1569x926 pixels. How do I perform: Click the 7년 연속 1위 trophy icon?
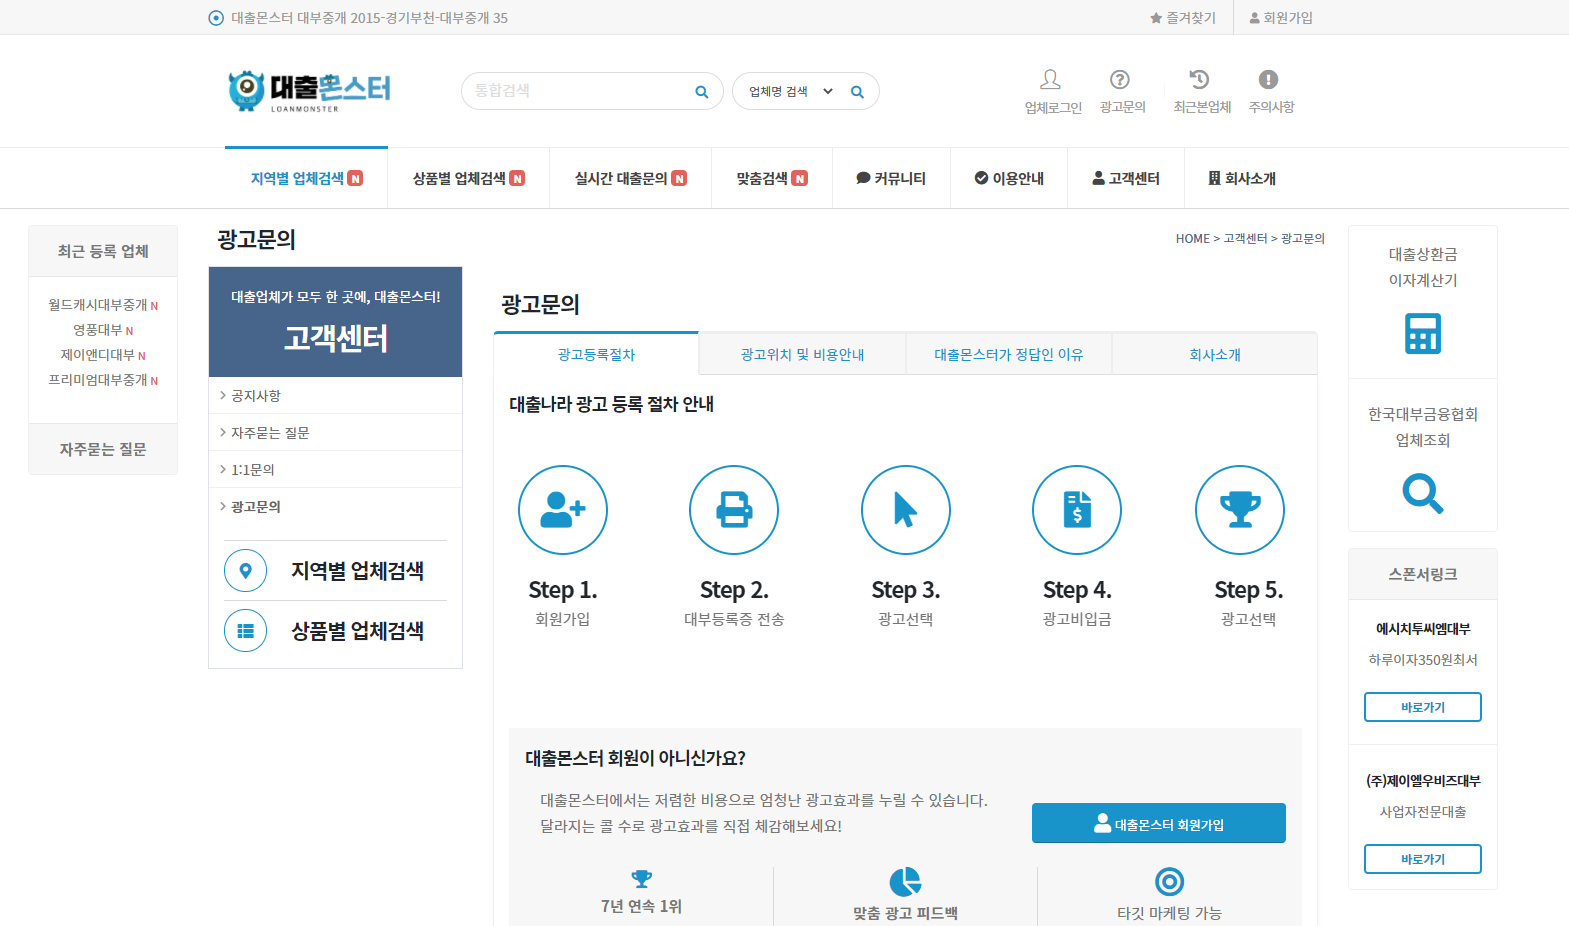coord(642,879)
